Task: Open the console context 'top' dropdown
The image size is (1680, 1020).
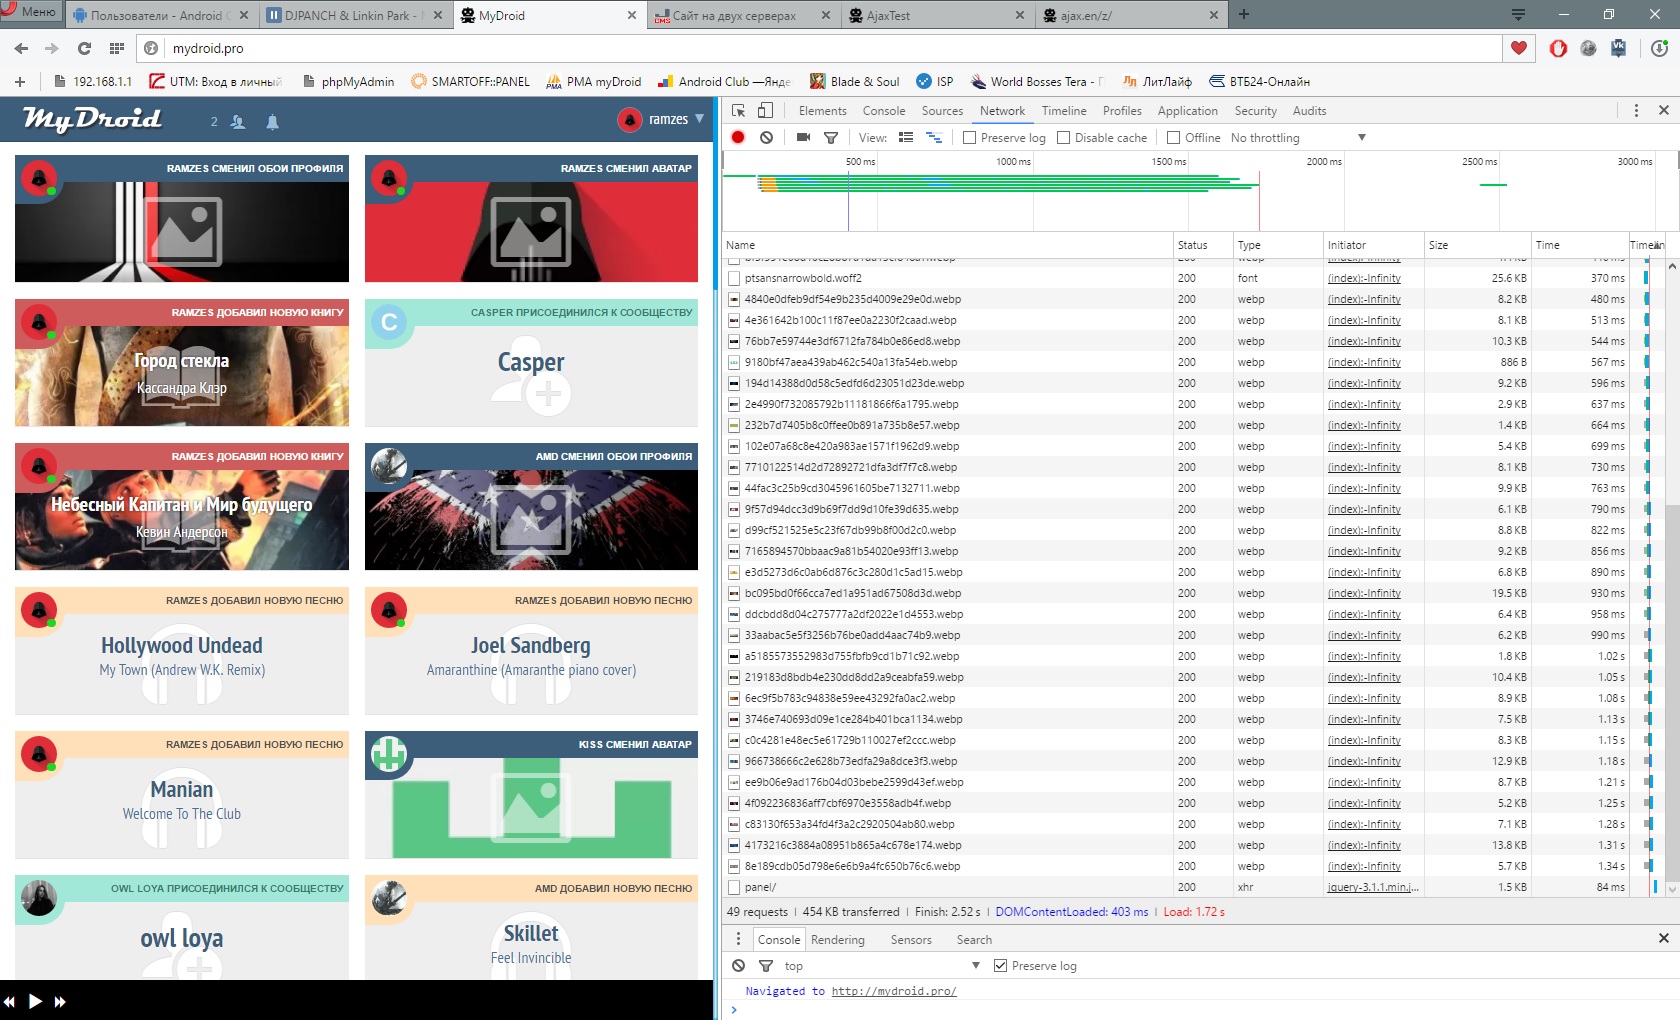Action: click(881, 966)
